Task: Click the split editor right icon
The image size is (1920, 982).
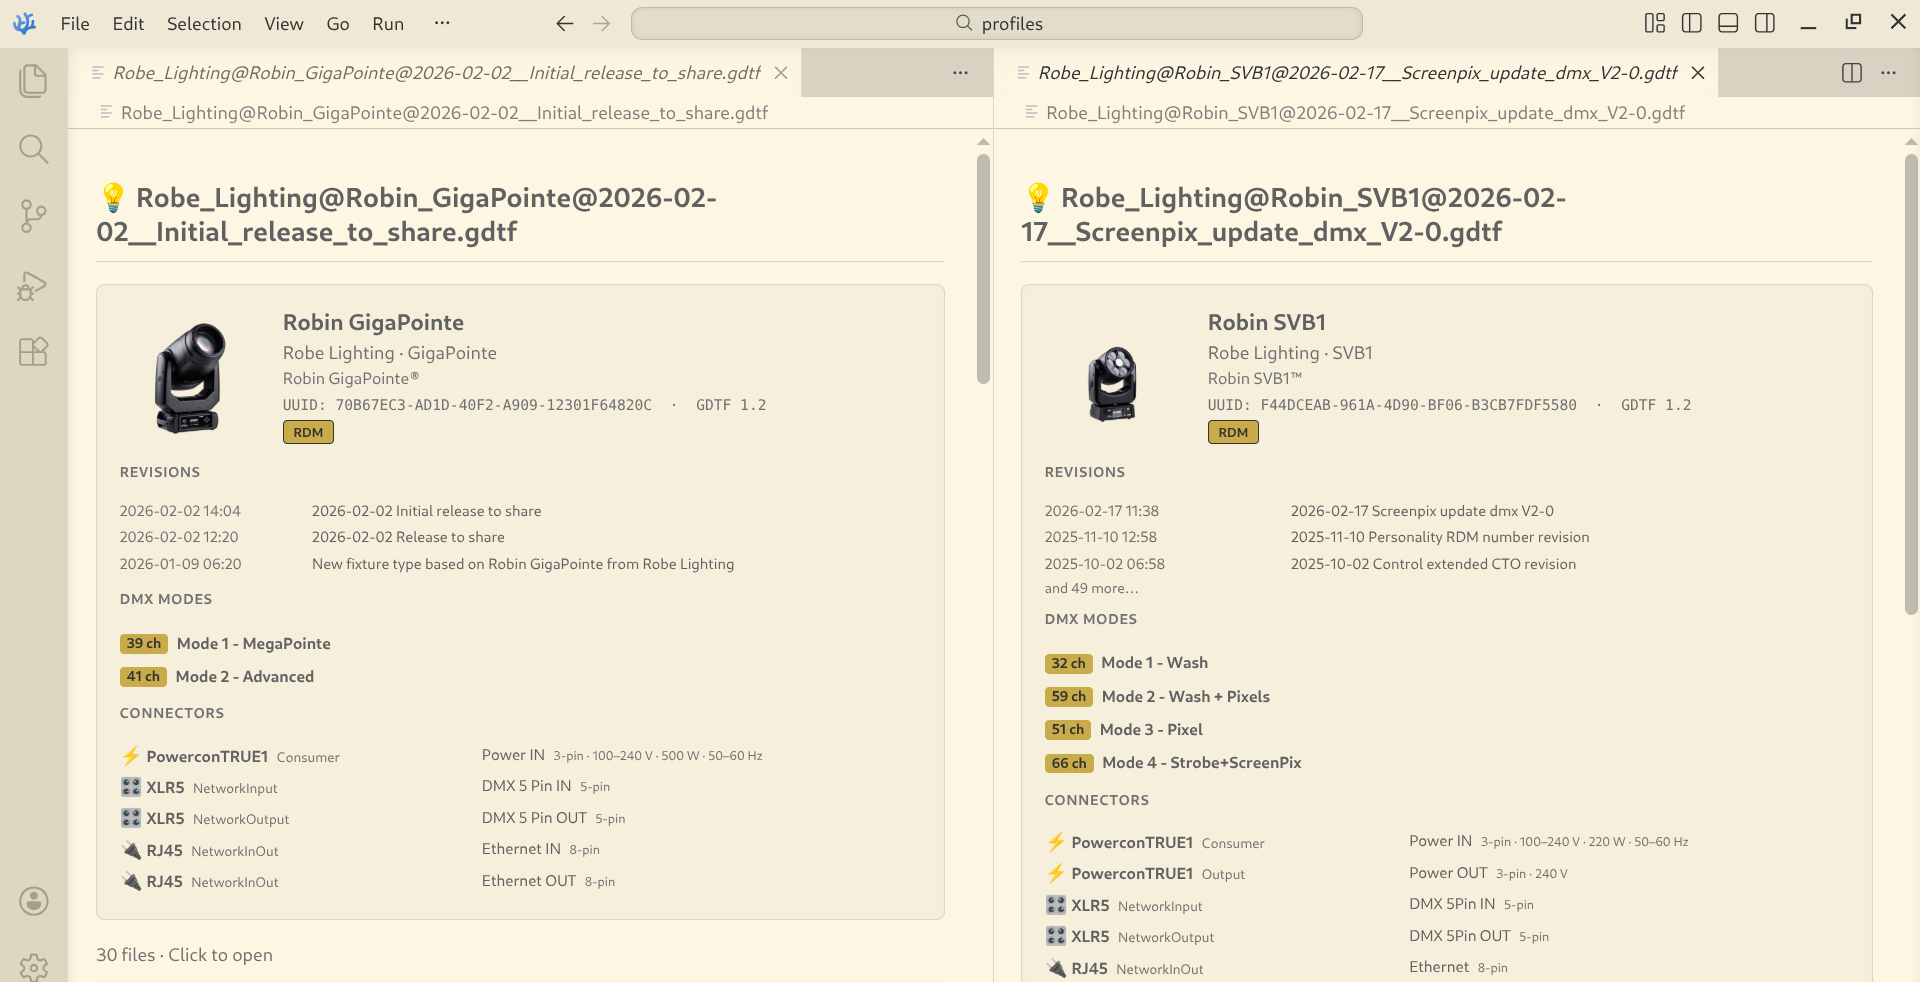Action: click(1851, 73)
